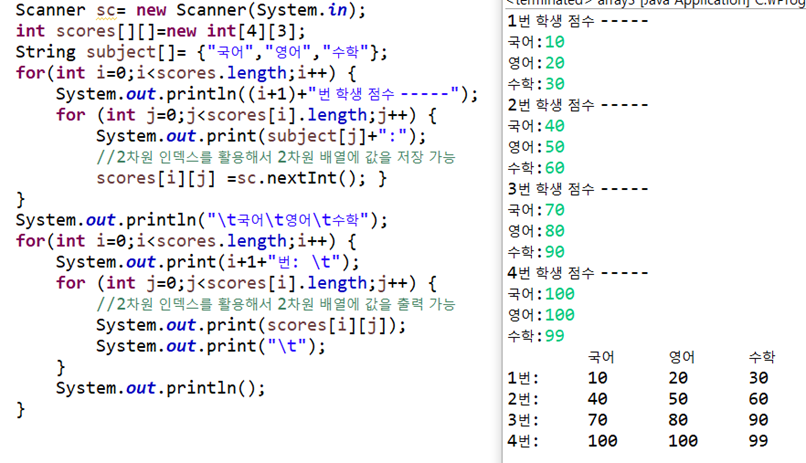Click the String subject[] array declaration line
This screenshot has width=806, height=463.
click(x=202, y=52)
